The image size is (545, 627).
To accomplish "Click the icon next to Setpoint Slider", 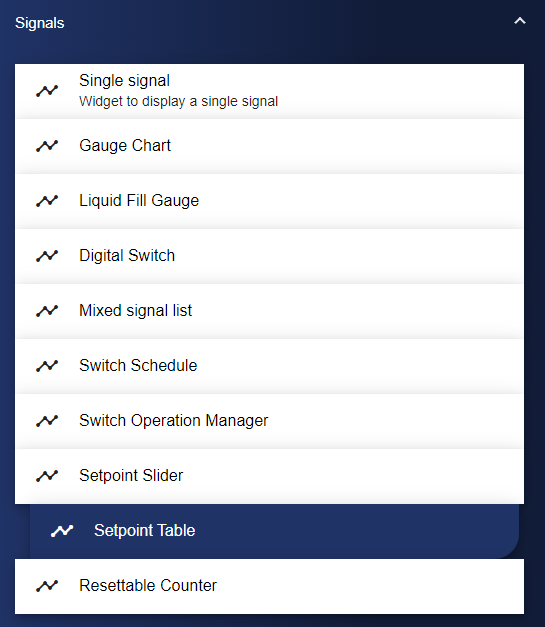I will (x=47, y=476).
